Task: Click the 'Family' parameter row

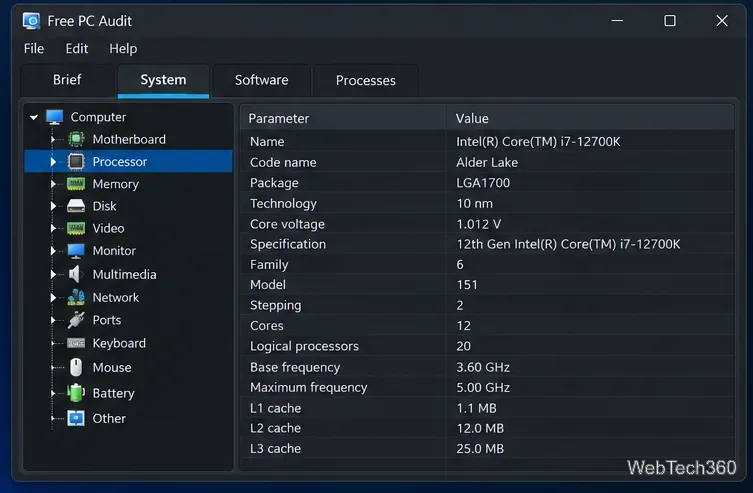Action: coord(487,265)
